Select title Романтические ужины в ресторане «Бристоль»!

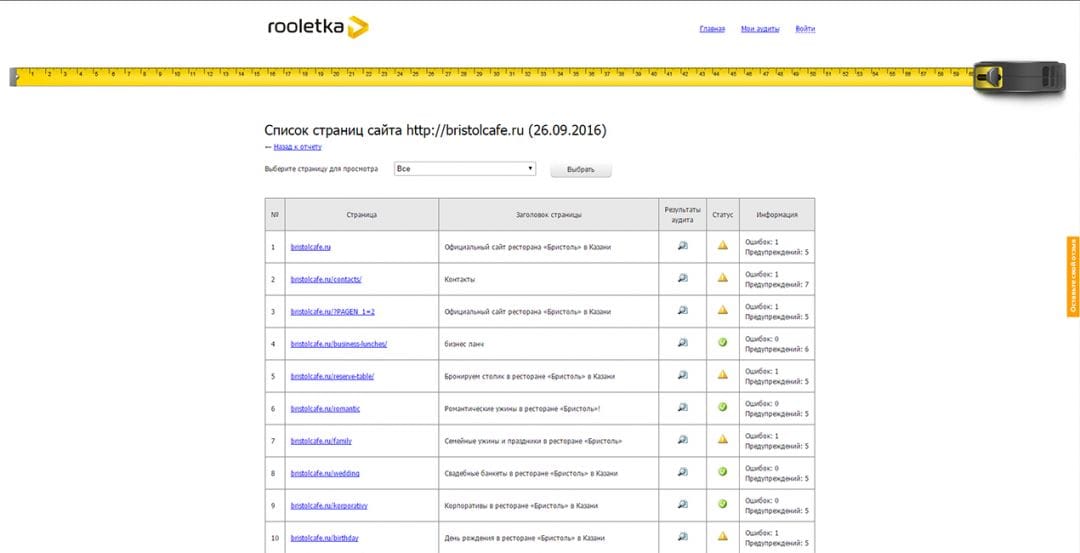click(x=522, y=408)
